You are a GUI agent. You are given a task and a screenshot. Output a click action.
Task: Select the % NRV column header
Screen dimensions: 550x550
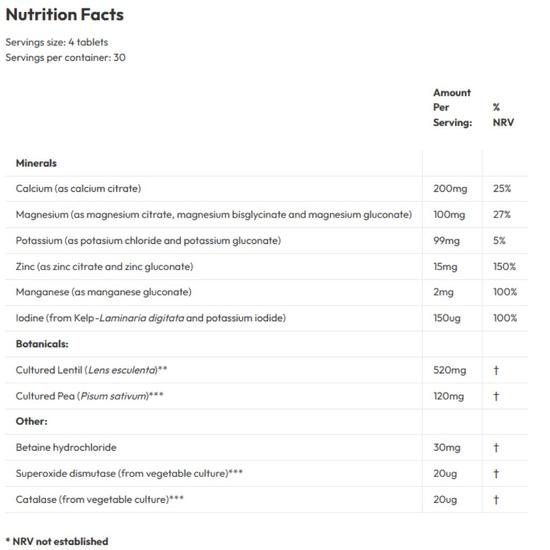tap(503, 115)
